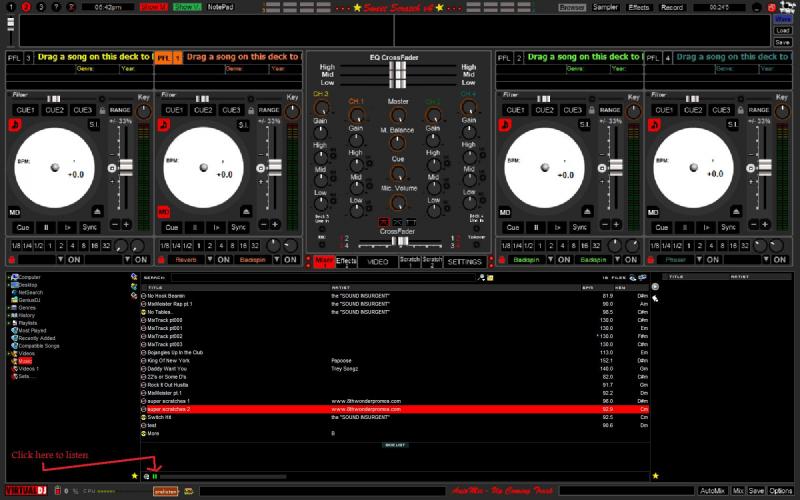Viewport: 800px width, 500px height.
Task: Open the Reverb effect dropdown on deck 1
Action: click(210, 260)
